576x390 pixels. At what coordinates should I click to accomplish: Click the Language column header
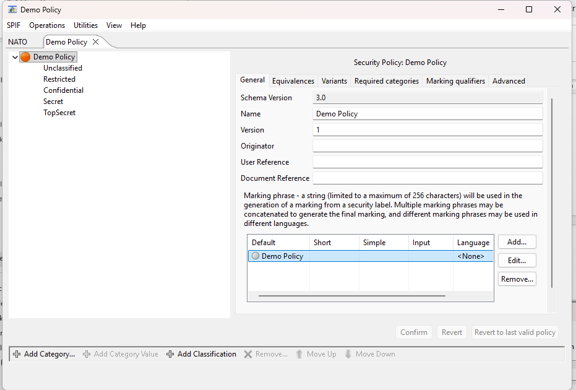473,242
